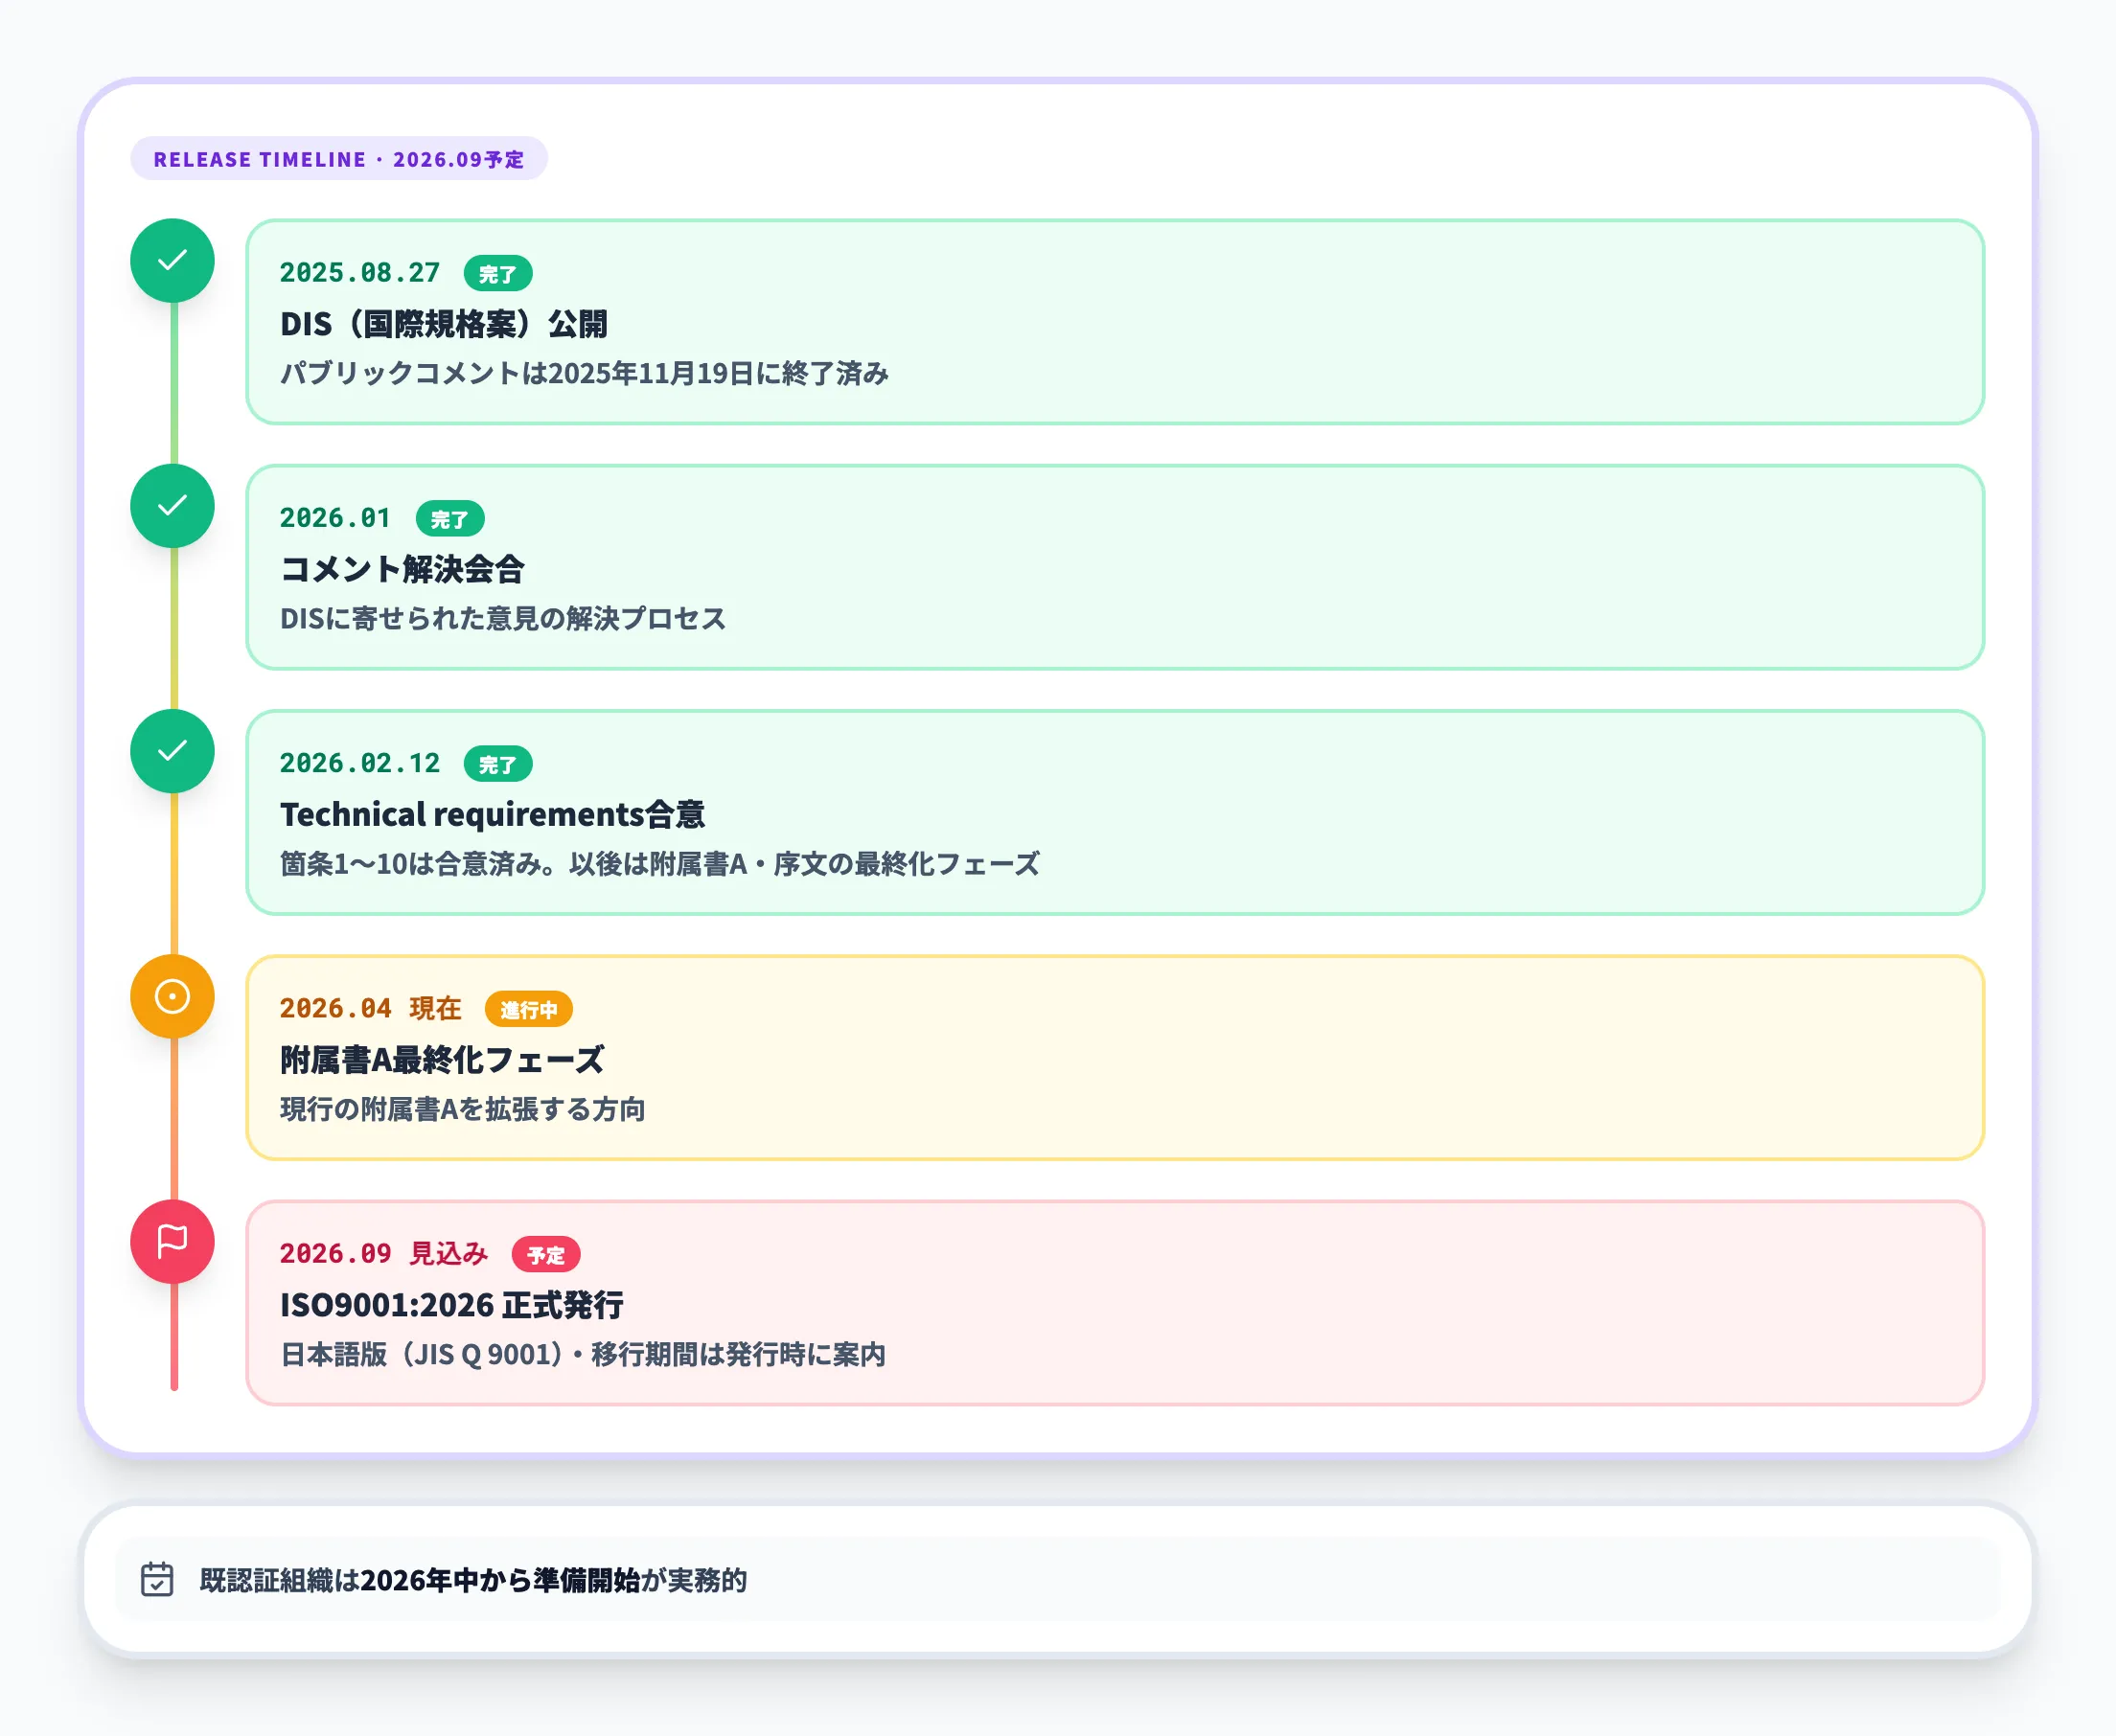Select the checkmark icon beside コメント解決会合
The width and height of the screenshot is (2116, 1736).
point(172,507)
